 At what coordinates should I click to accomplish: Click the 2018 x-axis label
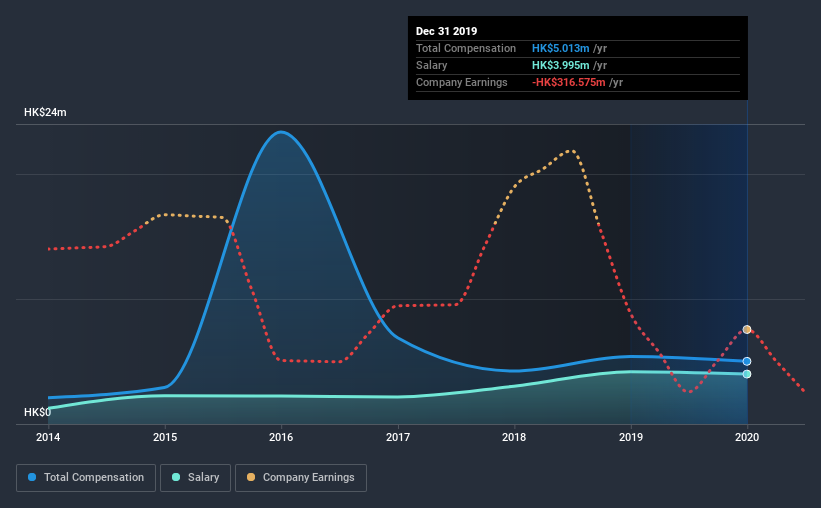514,437
